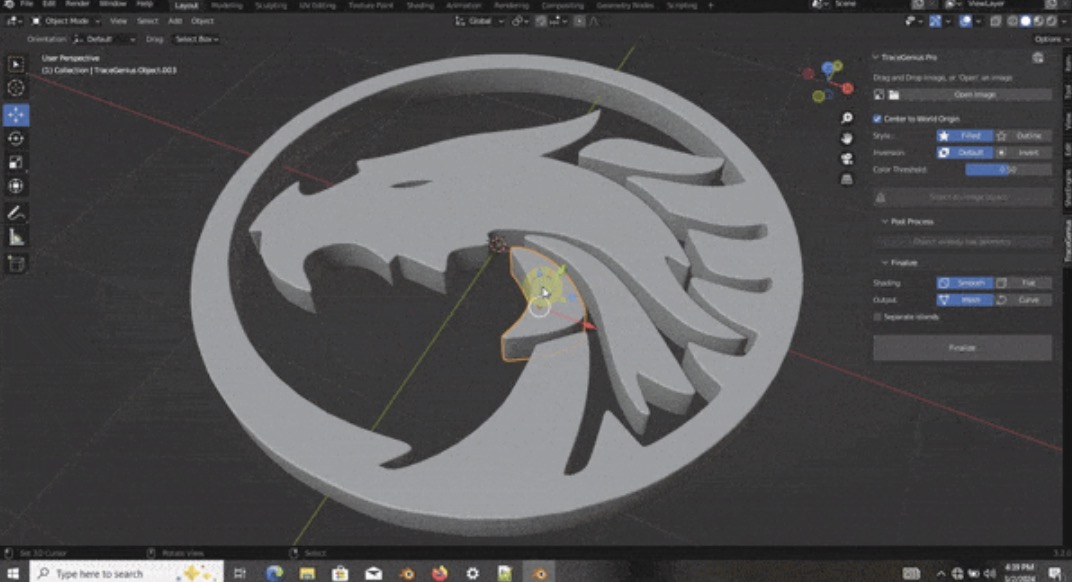Viewport: 1072px width, 582px height.
Task: Pick the Add Cube tool
Action: [16, 264]
